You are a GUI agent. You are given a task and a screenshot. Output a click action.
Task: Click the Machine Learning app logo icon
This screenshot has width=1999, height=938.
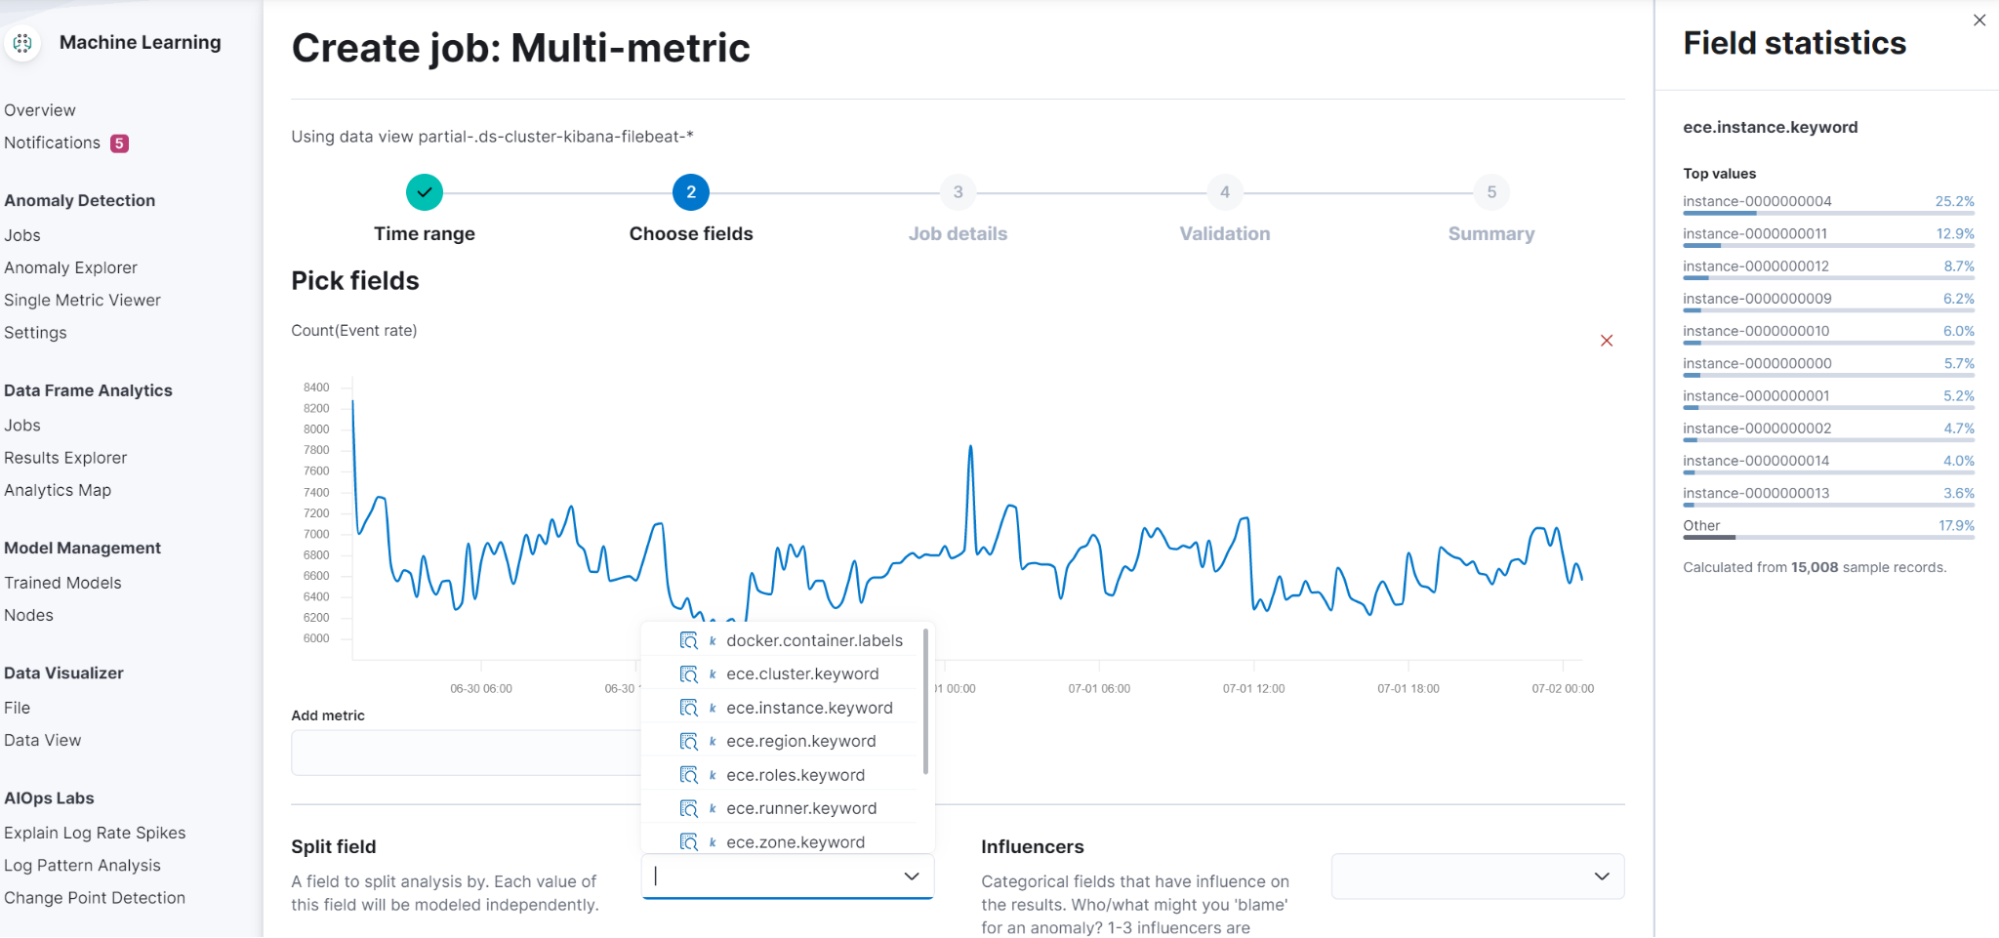(22, 42)
